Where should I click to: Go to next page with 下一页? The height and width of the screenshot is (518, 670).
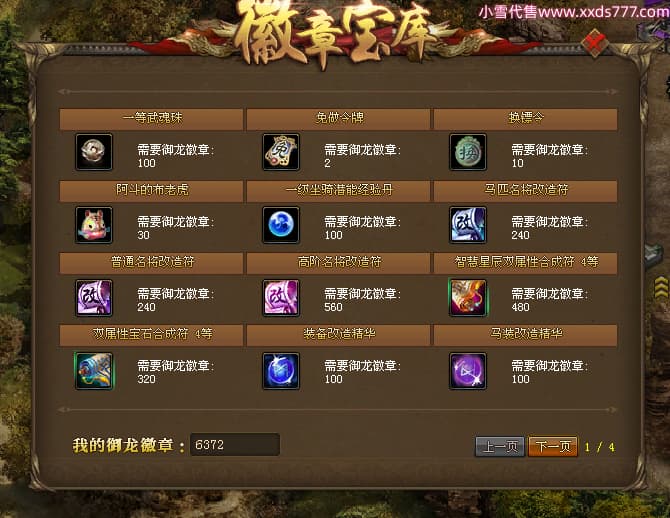553,447
